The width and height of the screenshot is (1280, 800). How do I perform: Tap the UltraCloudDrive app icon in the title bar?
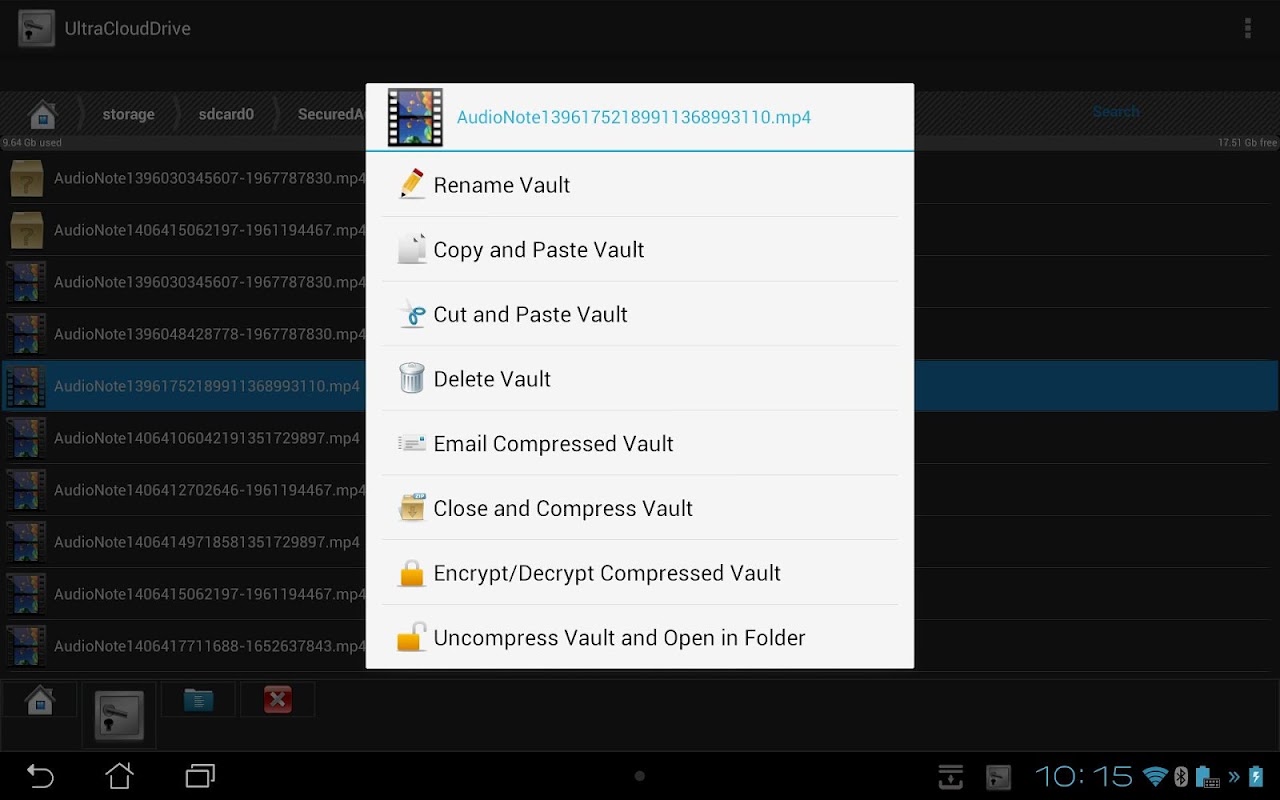coord(36,28)
